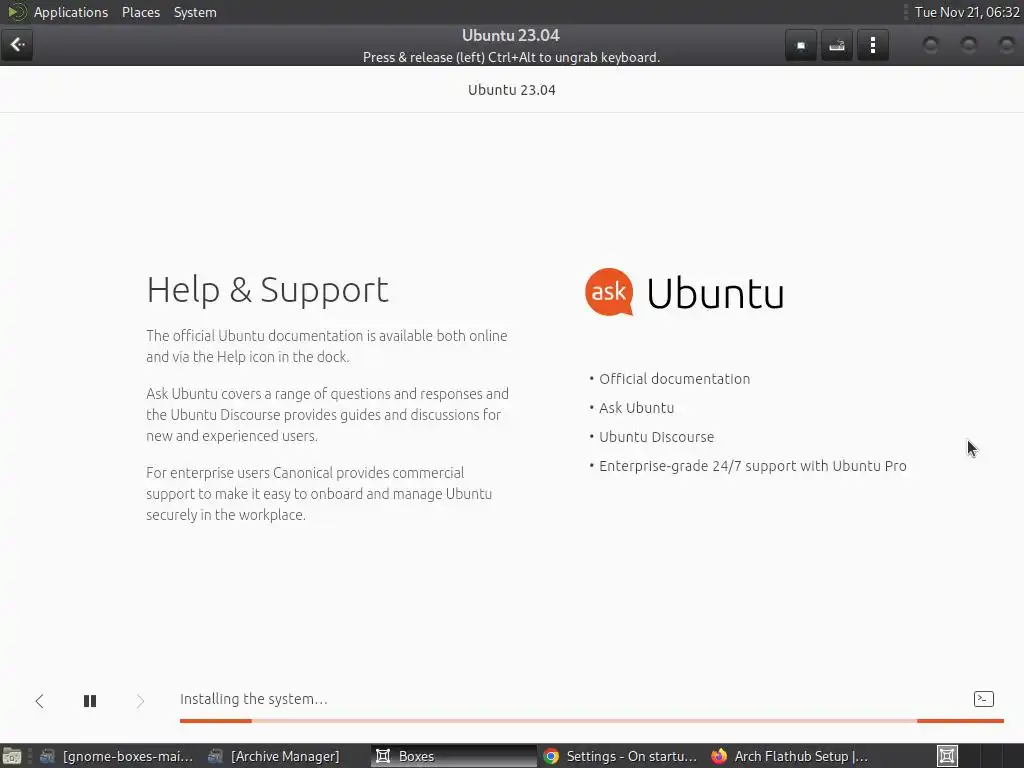
Task: Open the three-dot Boxes actions menu
Action: [872, 45]
